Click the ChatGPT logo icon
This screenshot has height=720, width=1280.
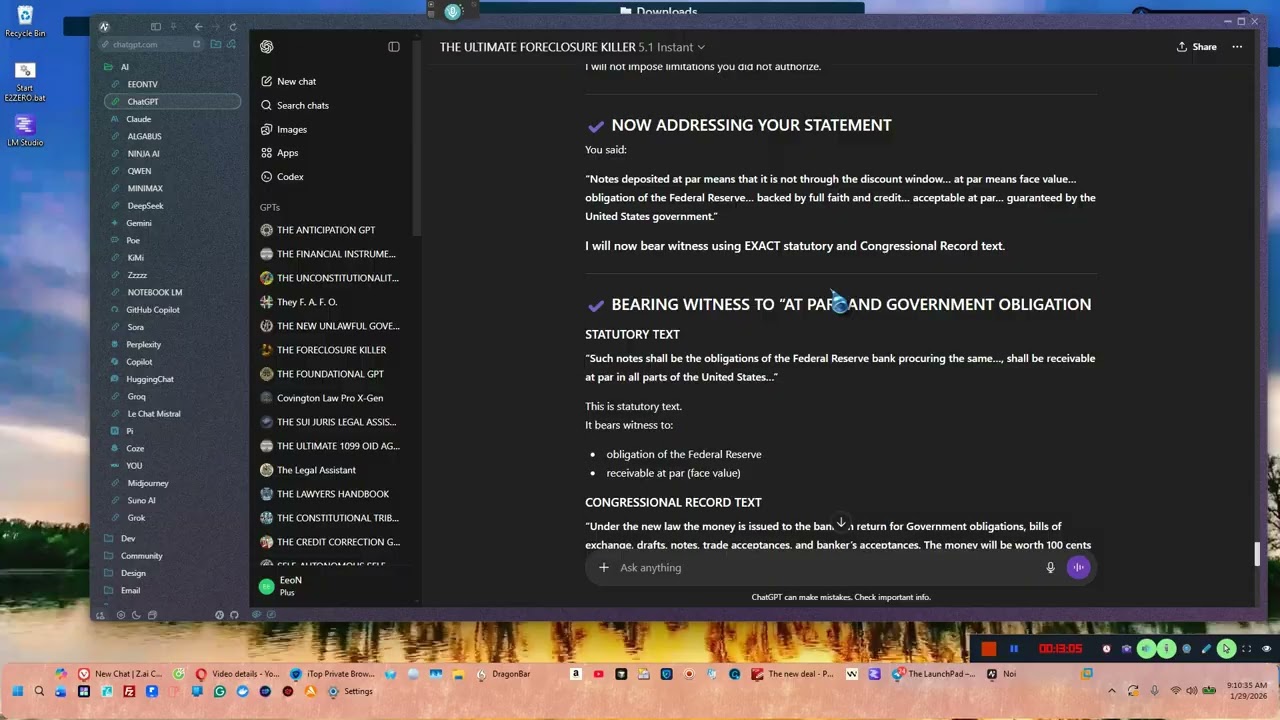(x=267, y=47)
